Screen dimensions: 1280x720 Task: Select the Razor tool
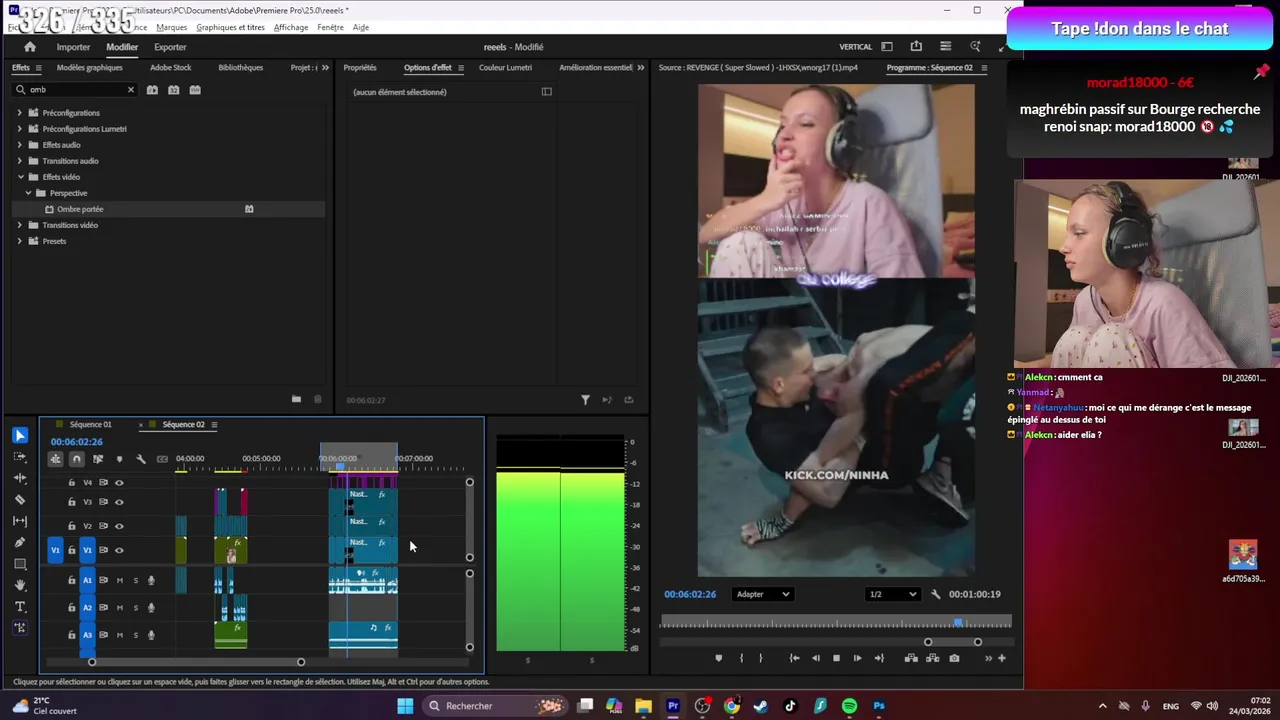(20, 499)
